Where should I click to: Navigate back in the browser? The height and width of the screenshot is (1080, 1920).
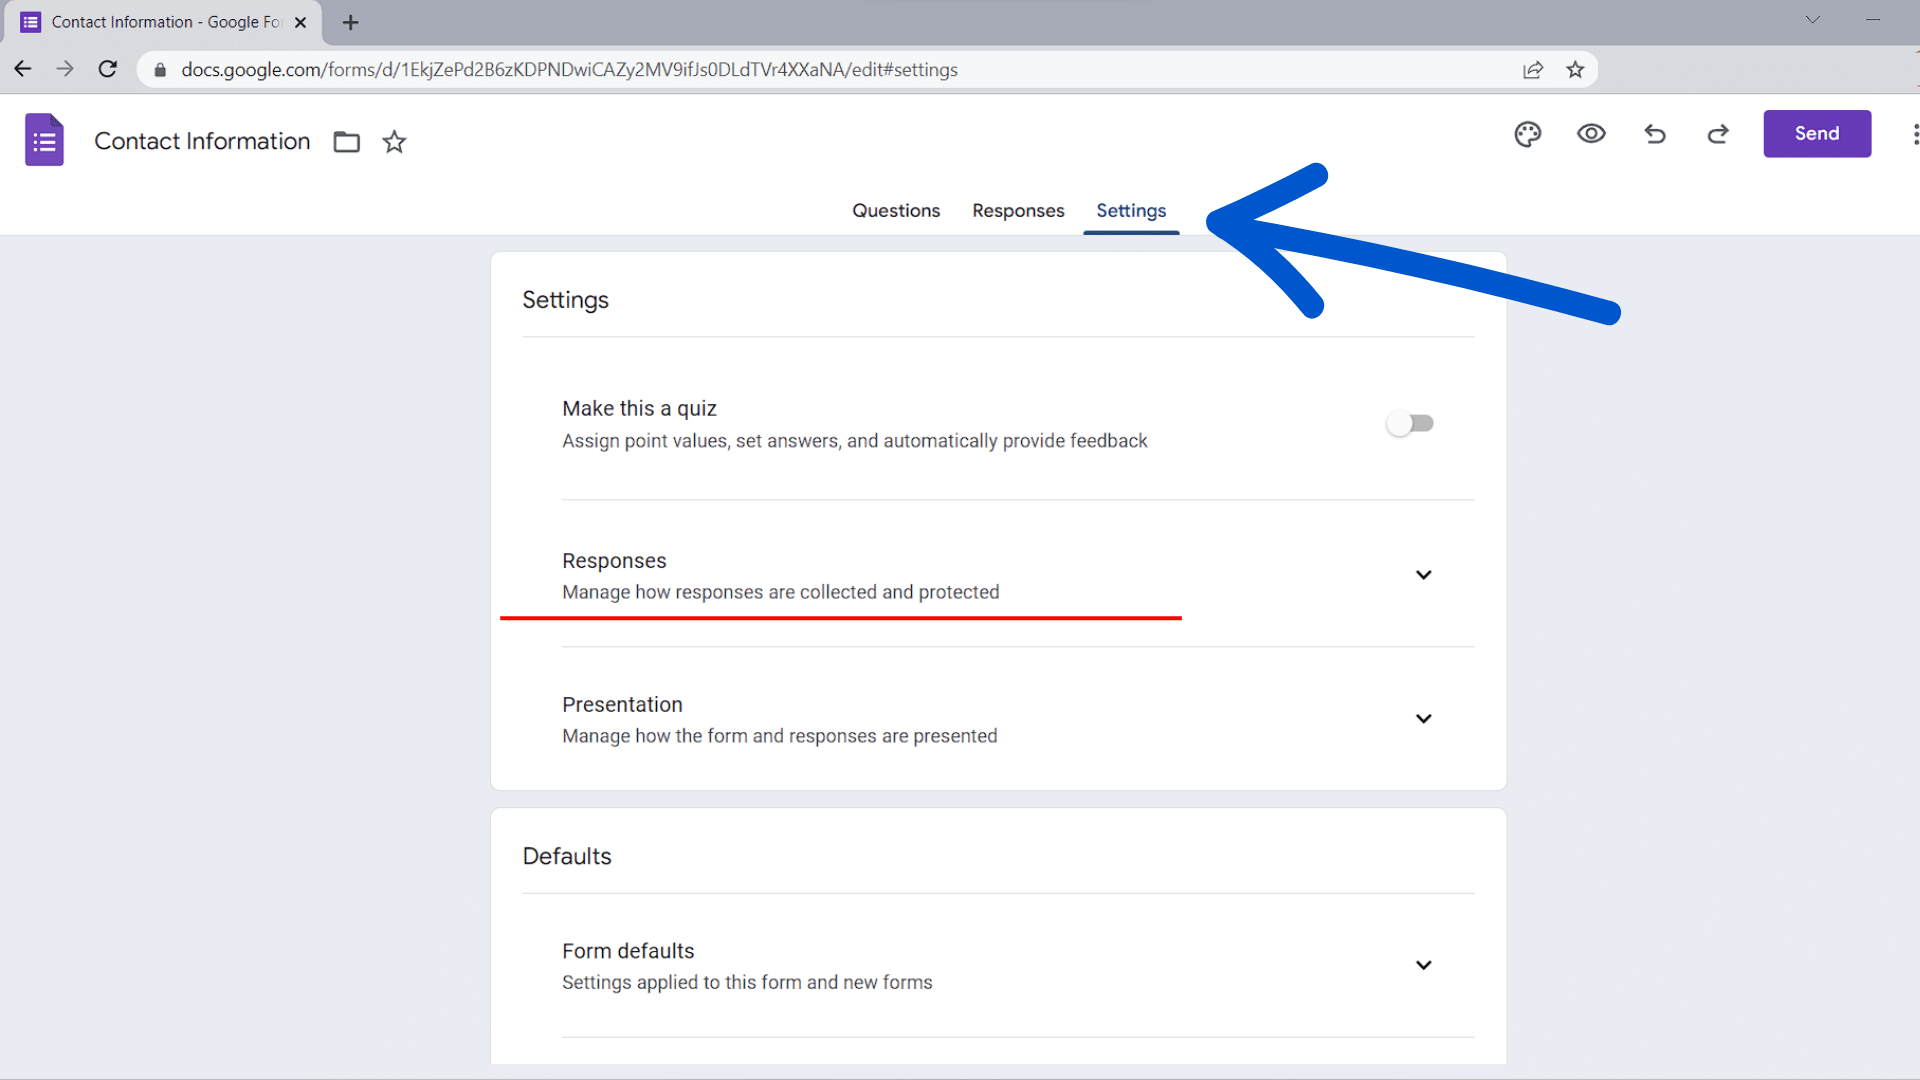(x=22, y=68)
